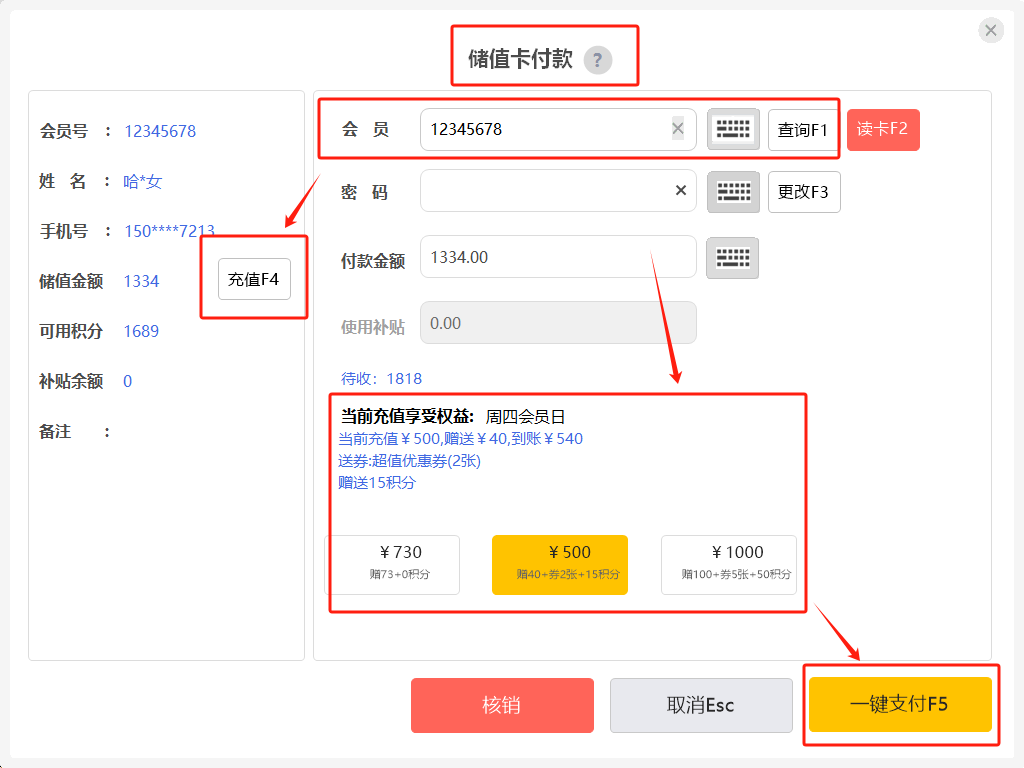The height and width of the screenshot is (768, 1024).
Task: Click the 更改F3 change password button
Action: (804, 192)
